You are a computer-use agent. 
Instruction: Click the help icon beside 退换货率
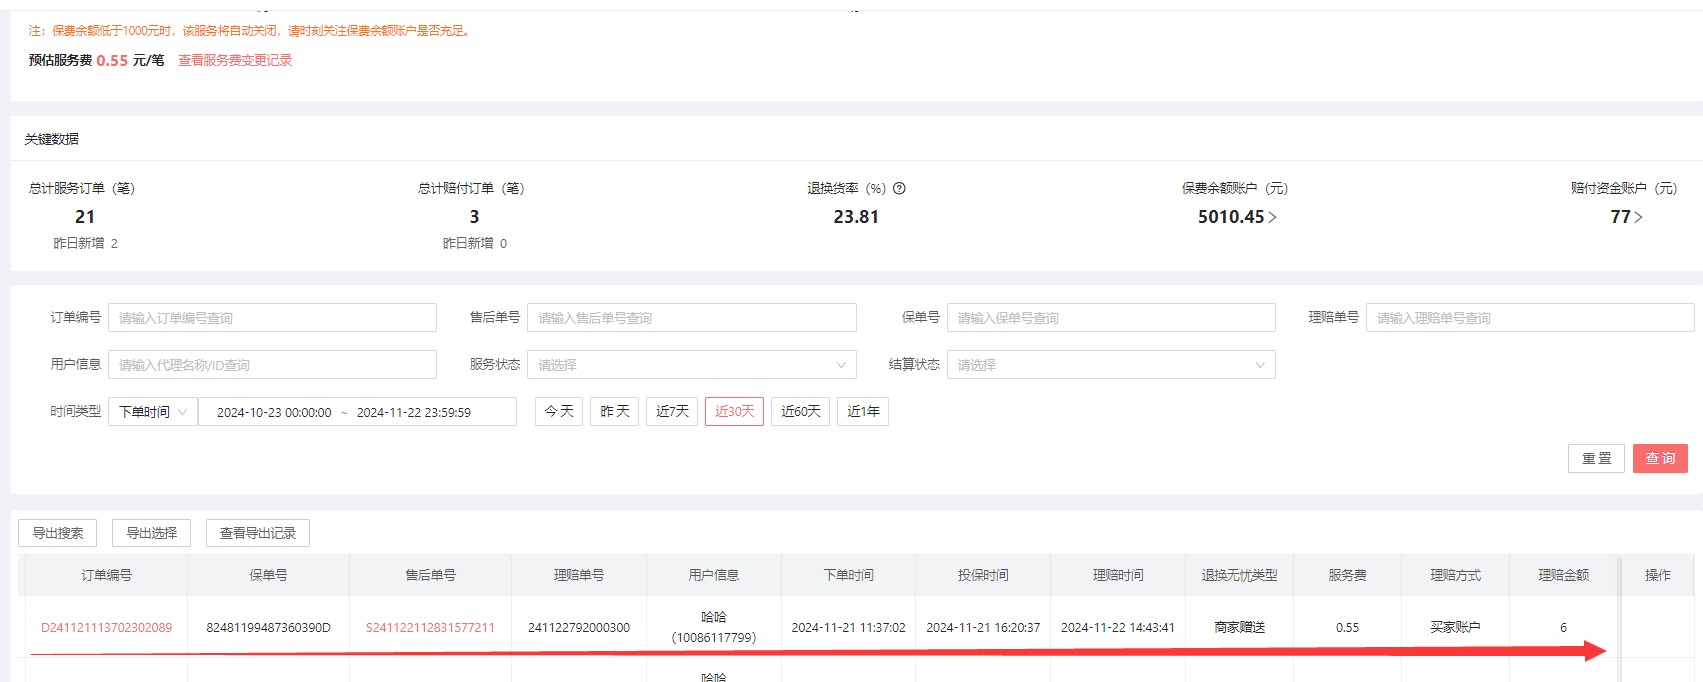pyautogui.click(x=899, y=188)
